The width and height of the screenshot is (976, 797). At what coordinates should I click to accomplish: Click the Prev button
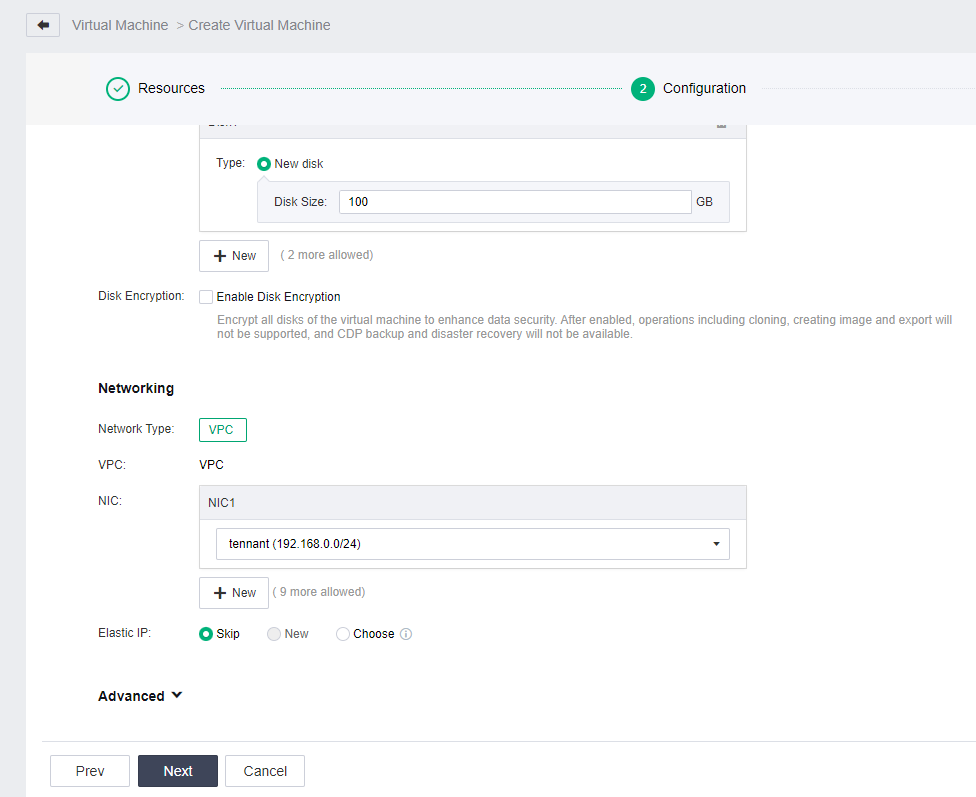(90, 771)
